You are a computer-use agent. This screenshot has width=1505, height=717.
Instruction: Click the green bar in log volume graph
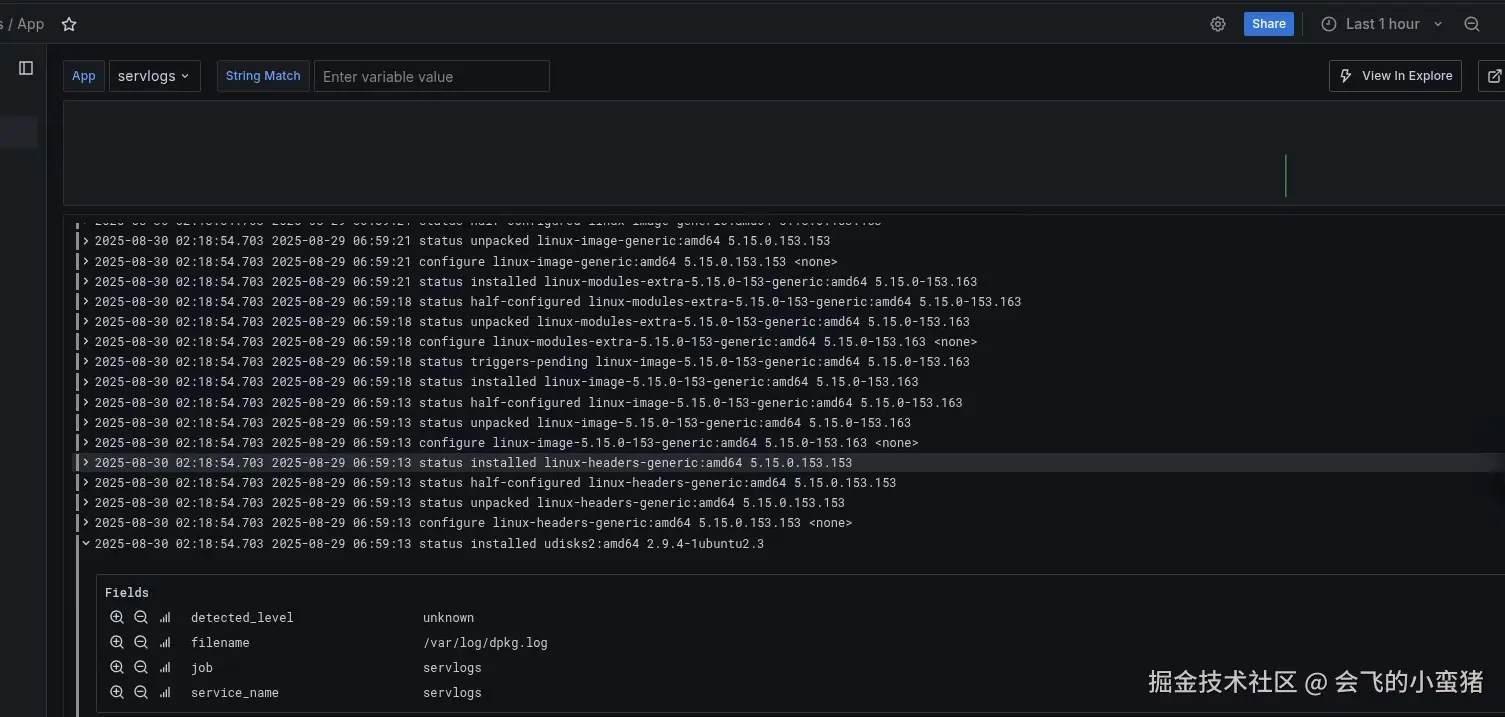click(1285, 176)
